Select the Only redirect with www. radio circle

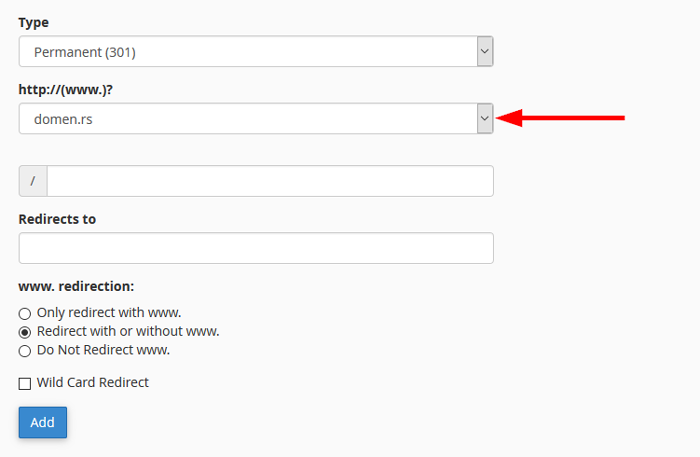click(x=25, y=314)
